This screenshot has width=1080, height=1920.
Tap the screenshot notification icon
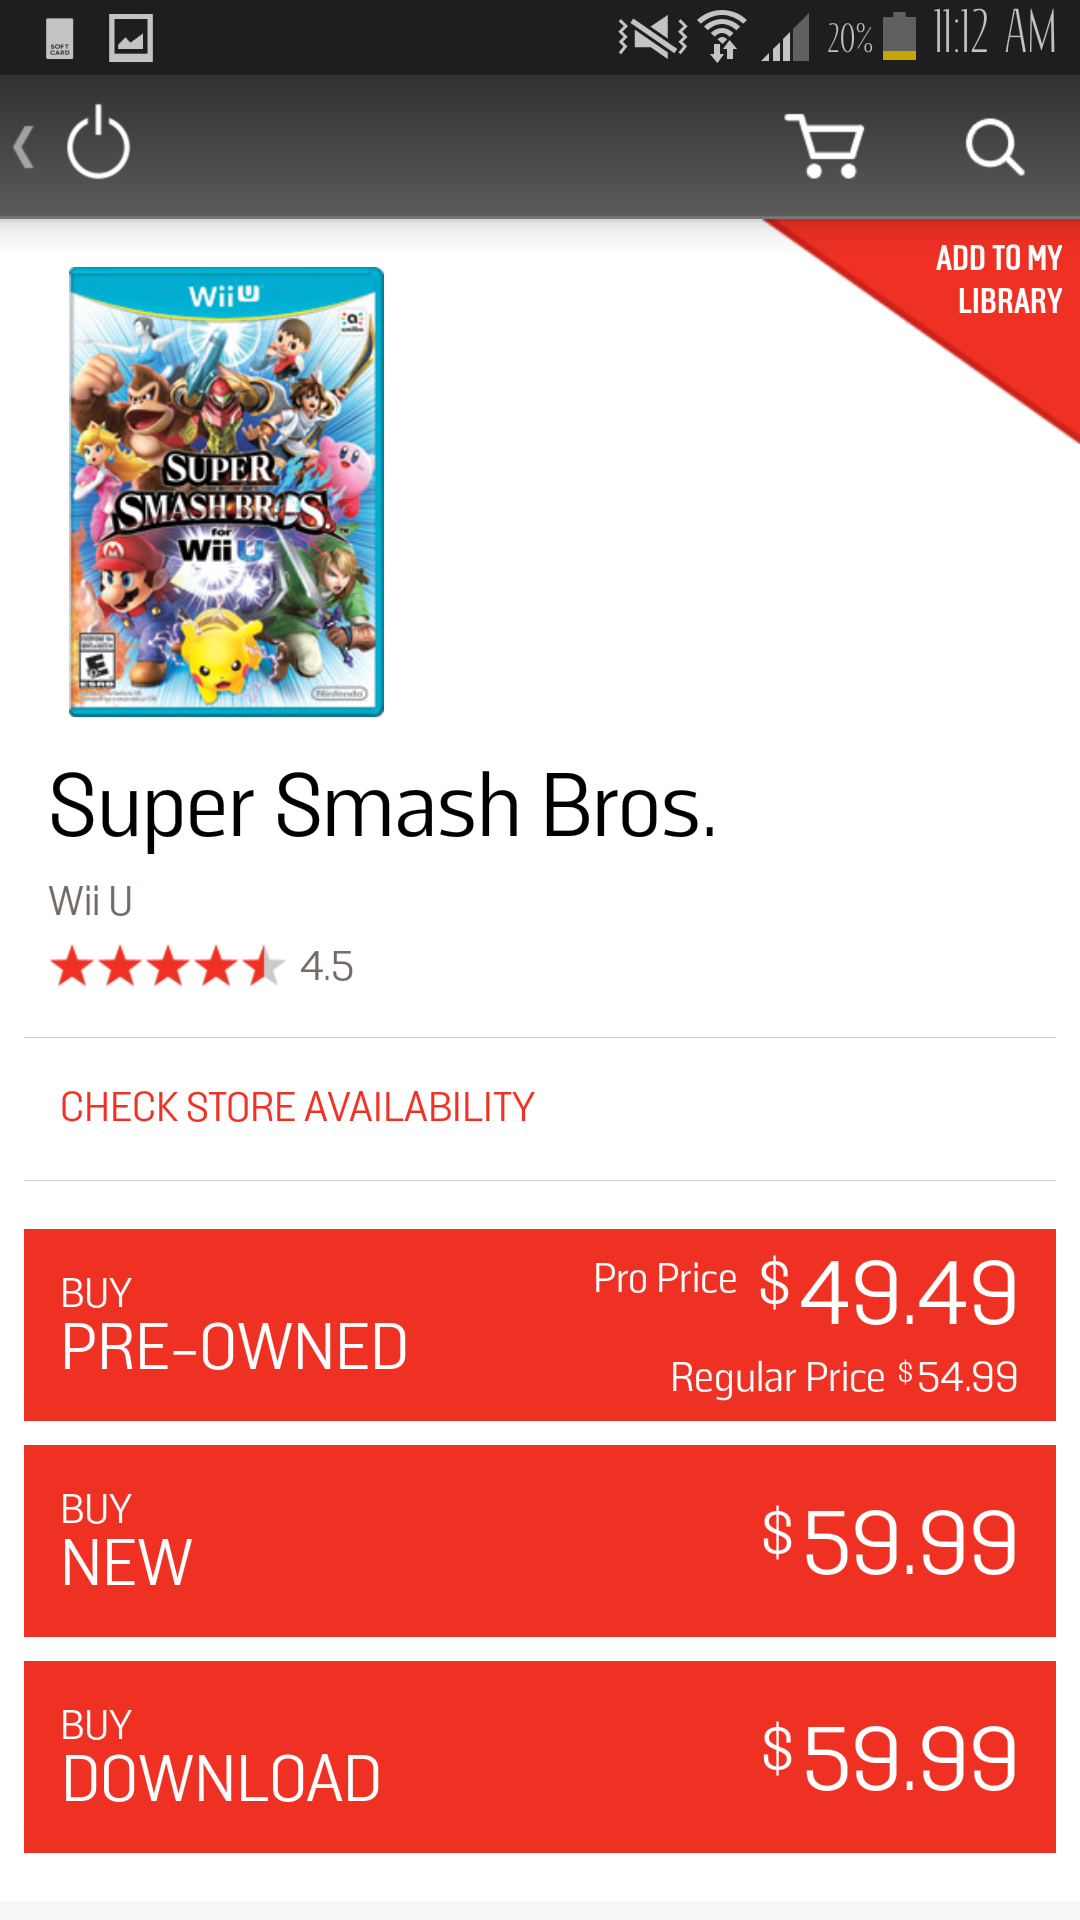(x=131, y=38)
